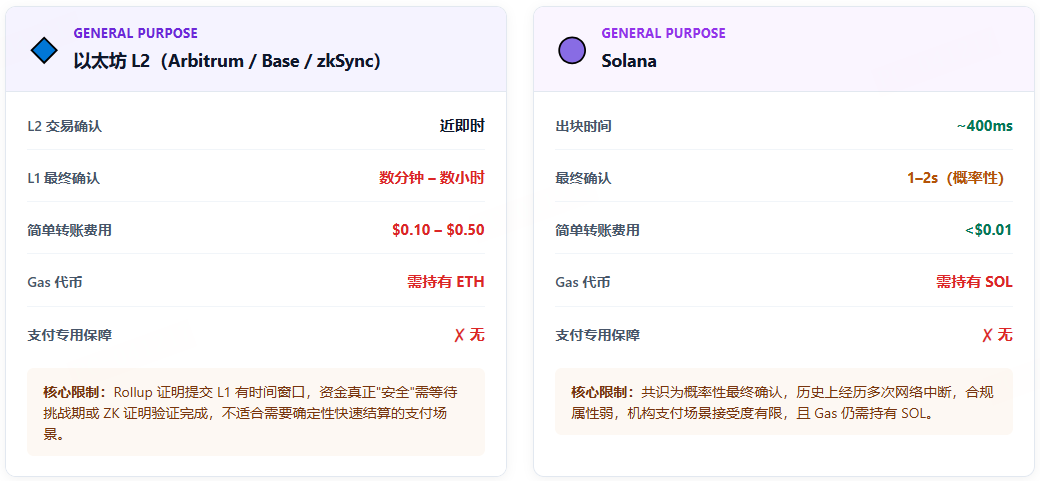Click the Rollup 核心限制 note box

click(256, 412)
